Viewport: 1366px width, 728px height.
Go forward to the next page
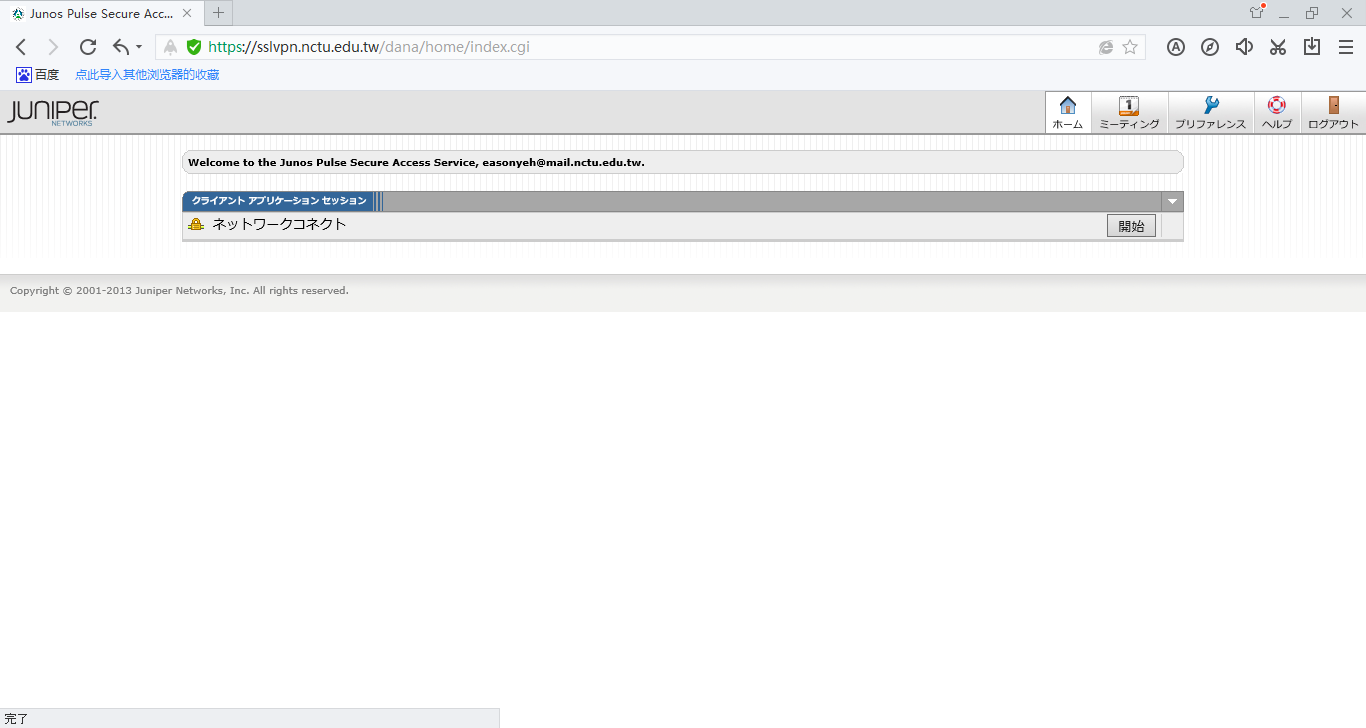click(x=54, y=47)
